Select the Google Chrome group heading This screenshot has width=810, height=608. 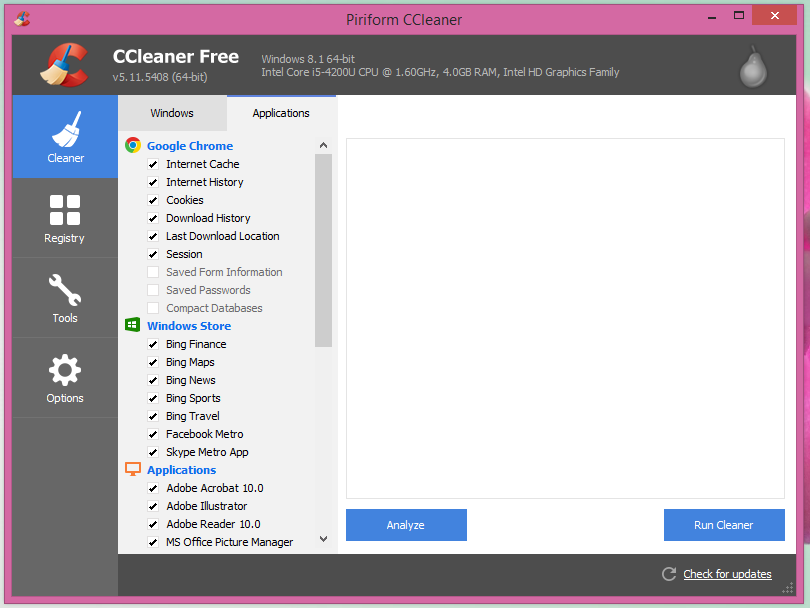190,146
